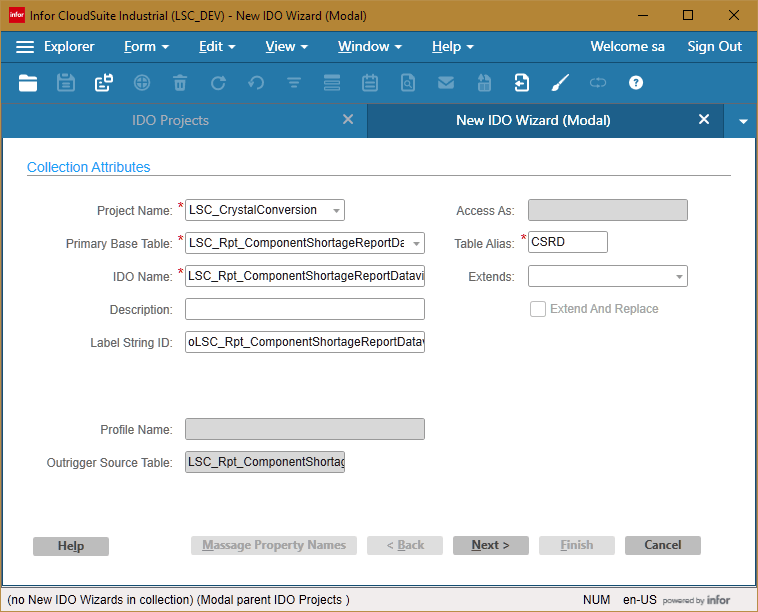Maximize the Infor CloudSuite window

coord(688,15)
